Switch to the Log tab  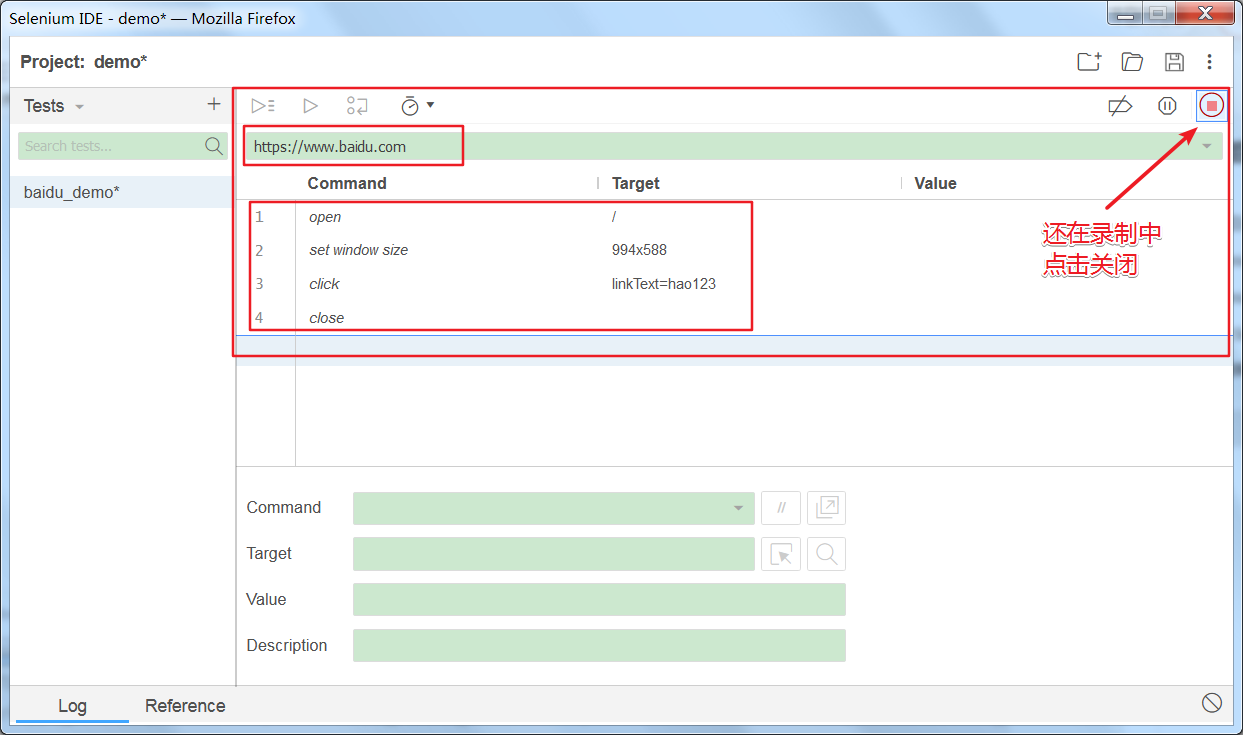point(72,705)
